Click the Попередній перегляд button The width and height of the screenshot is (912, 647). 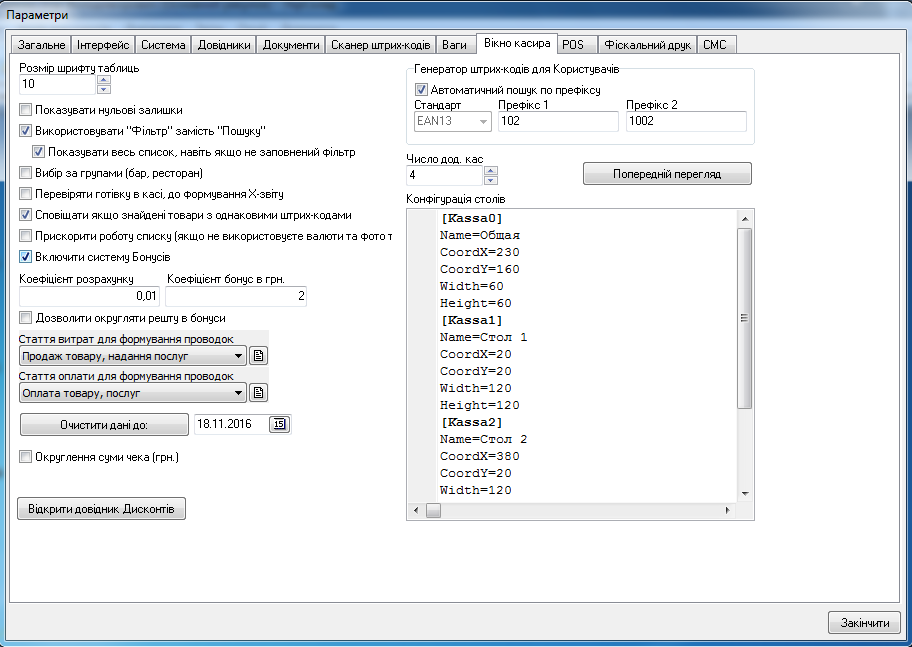(667, 174)
